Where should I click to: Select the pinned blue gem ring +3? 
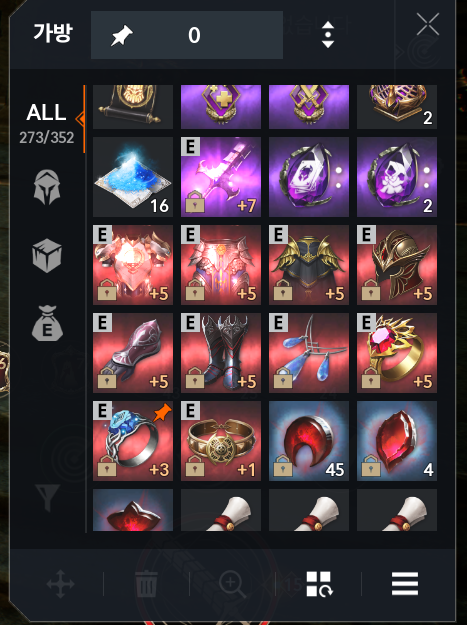[133, 441]
